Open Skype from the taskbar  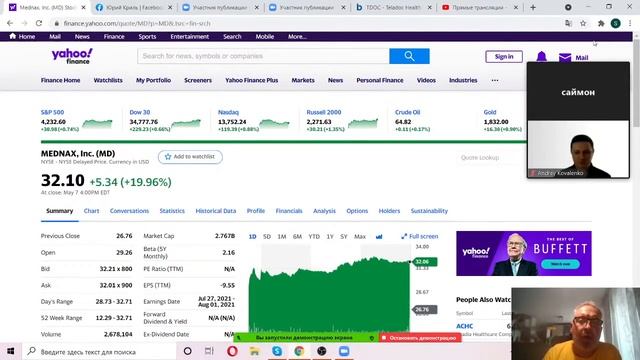[277, 351]
